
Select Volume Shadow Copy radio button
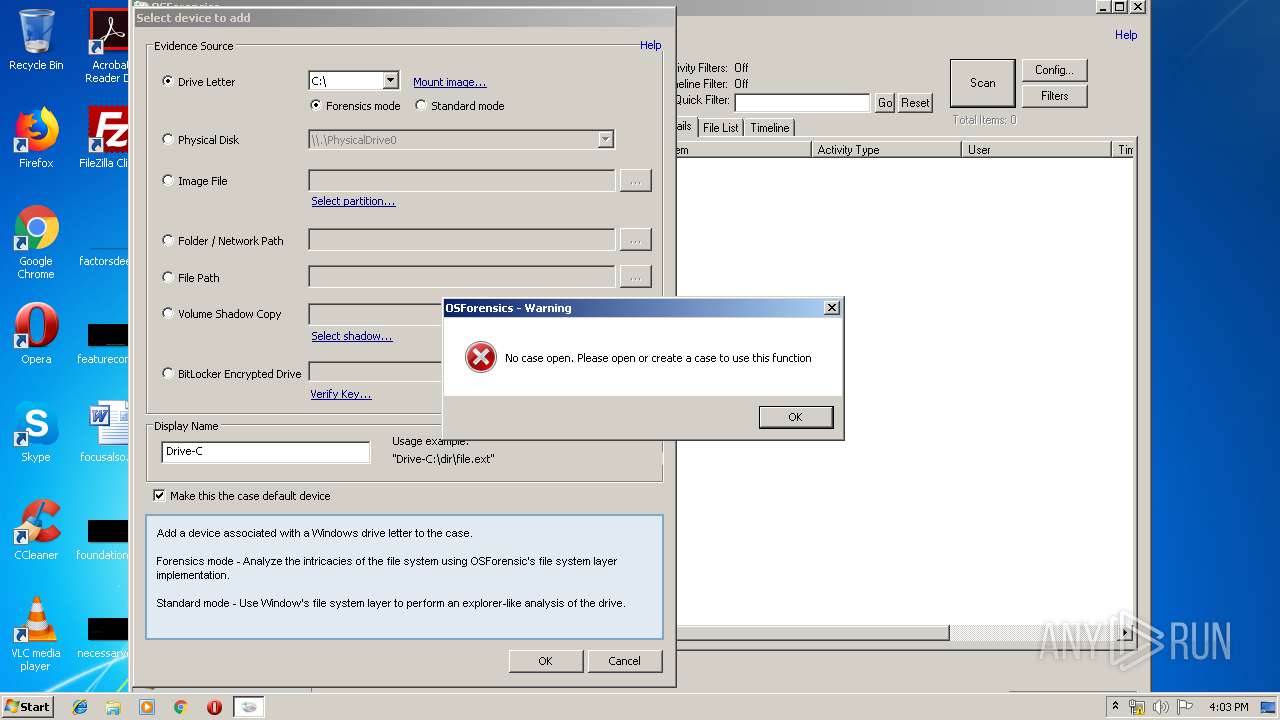(168, 313)
